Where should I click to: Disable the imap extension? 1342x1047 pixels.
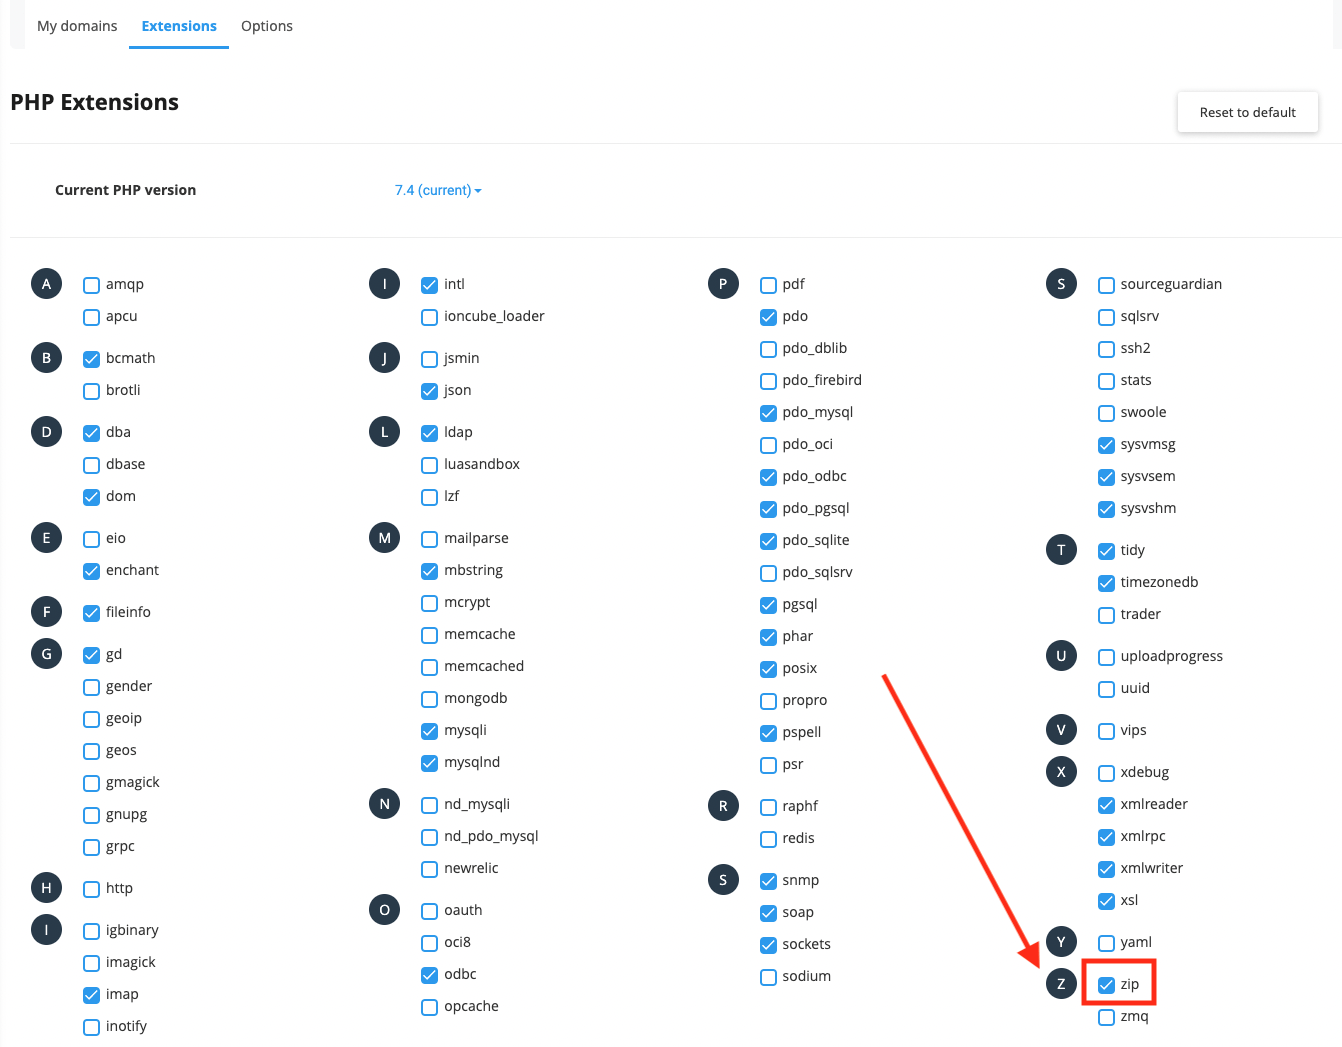click(91, 994)
